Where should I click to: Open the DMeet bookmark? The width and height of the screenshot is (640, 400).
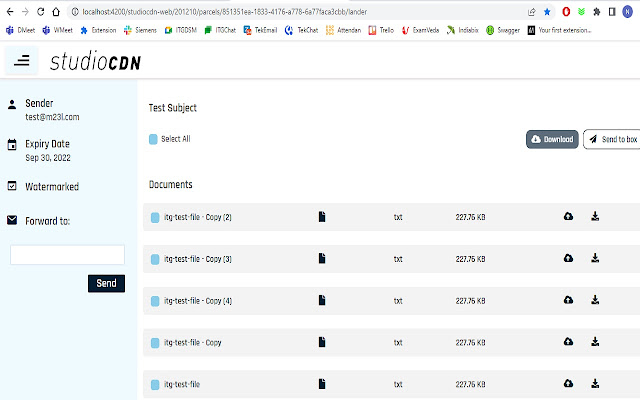coord(20,30)
